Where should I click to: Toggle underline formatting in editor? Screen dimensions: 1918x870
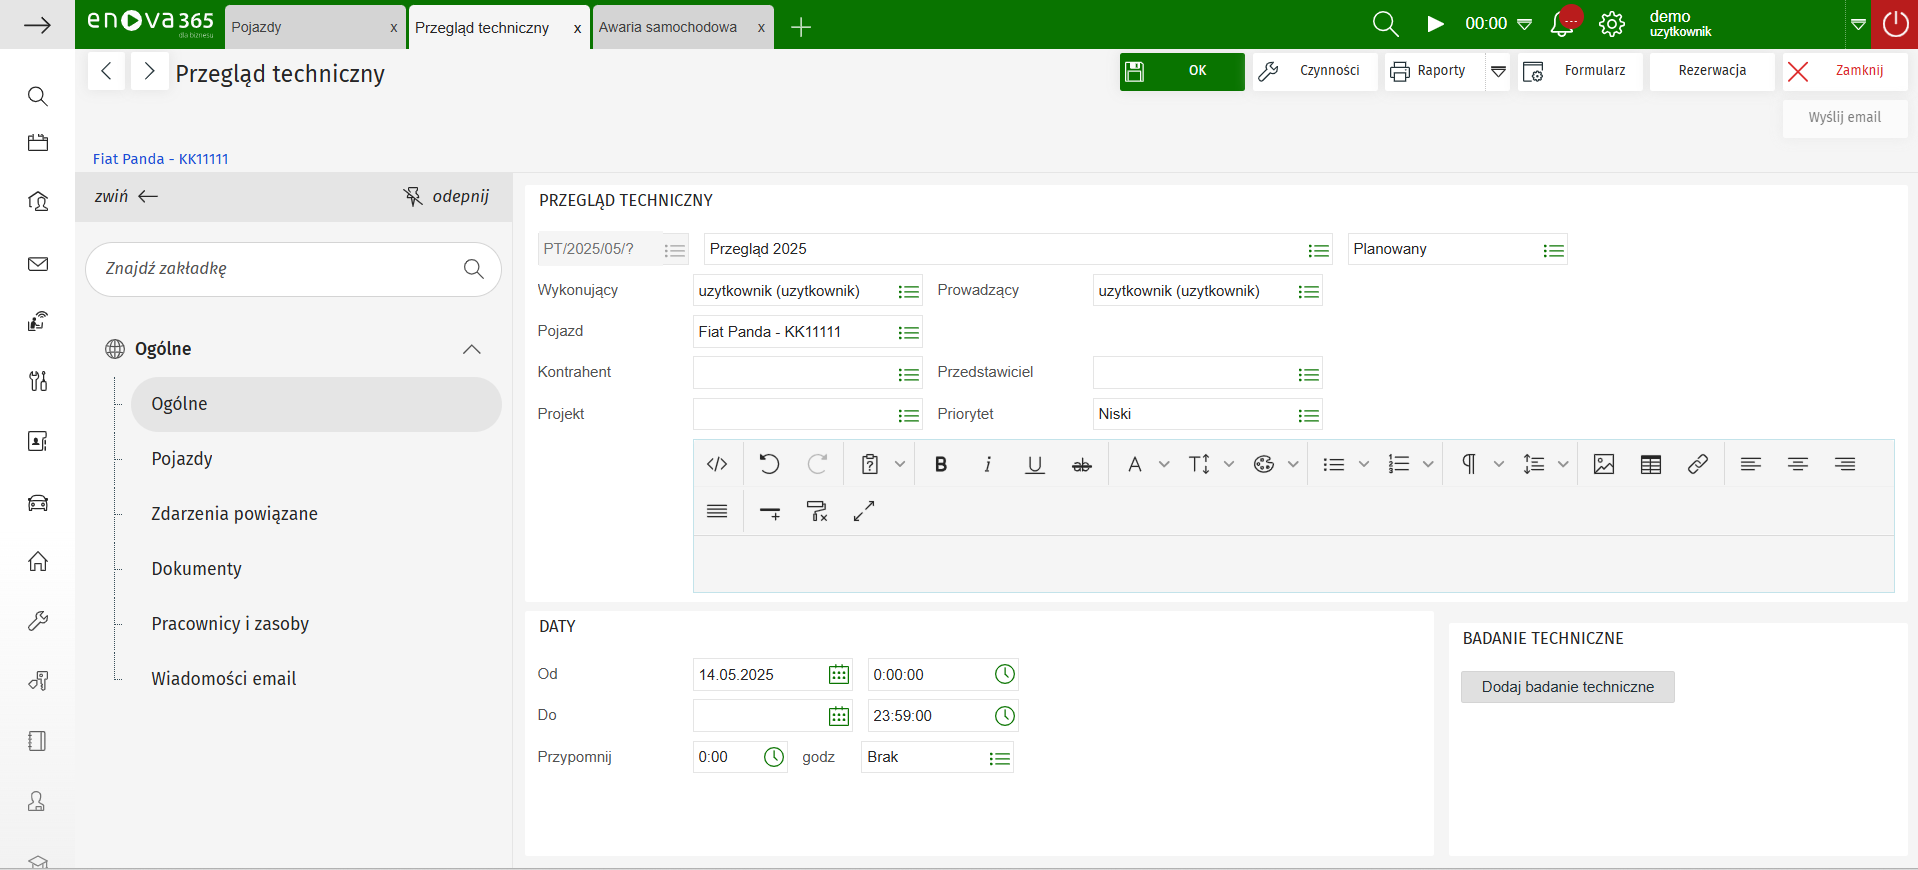[x=1034, y=464]
